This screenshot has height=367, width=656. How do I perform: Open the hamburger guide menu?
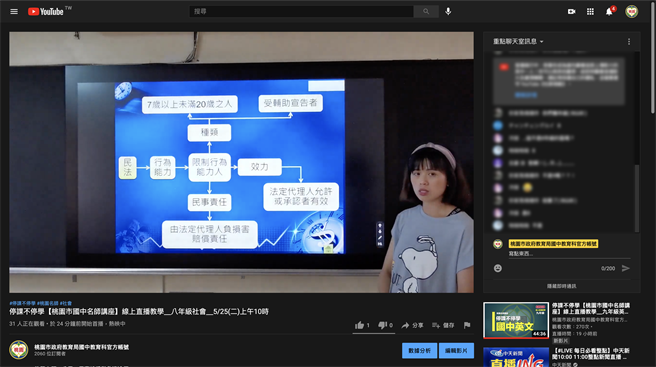pos(14,12)
